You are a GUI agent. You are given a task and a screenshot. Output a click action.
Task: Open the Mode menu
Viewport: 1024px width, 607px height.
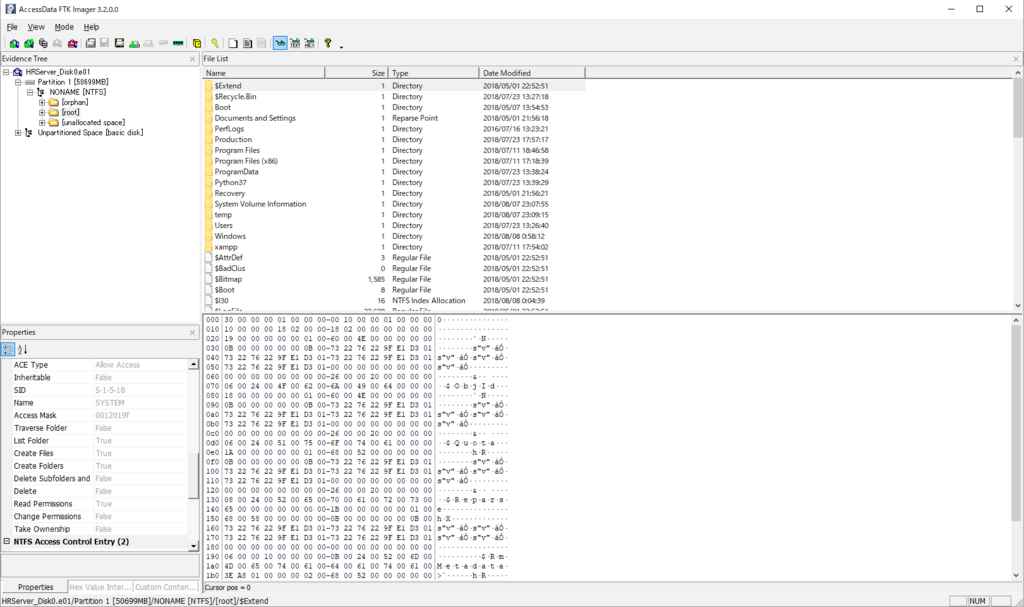tap(64, 27)
